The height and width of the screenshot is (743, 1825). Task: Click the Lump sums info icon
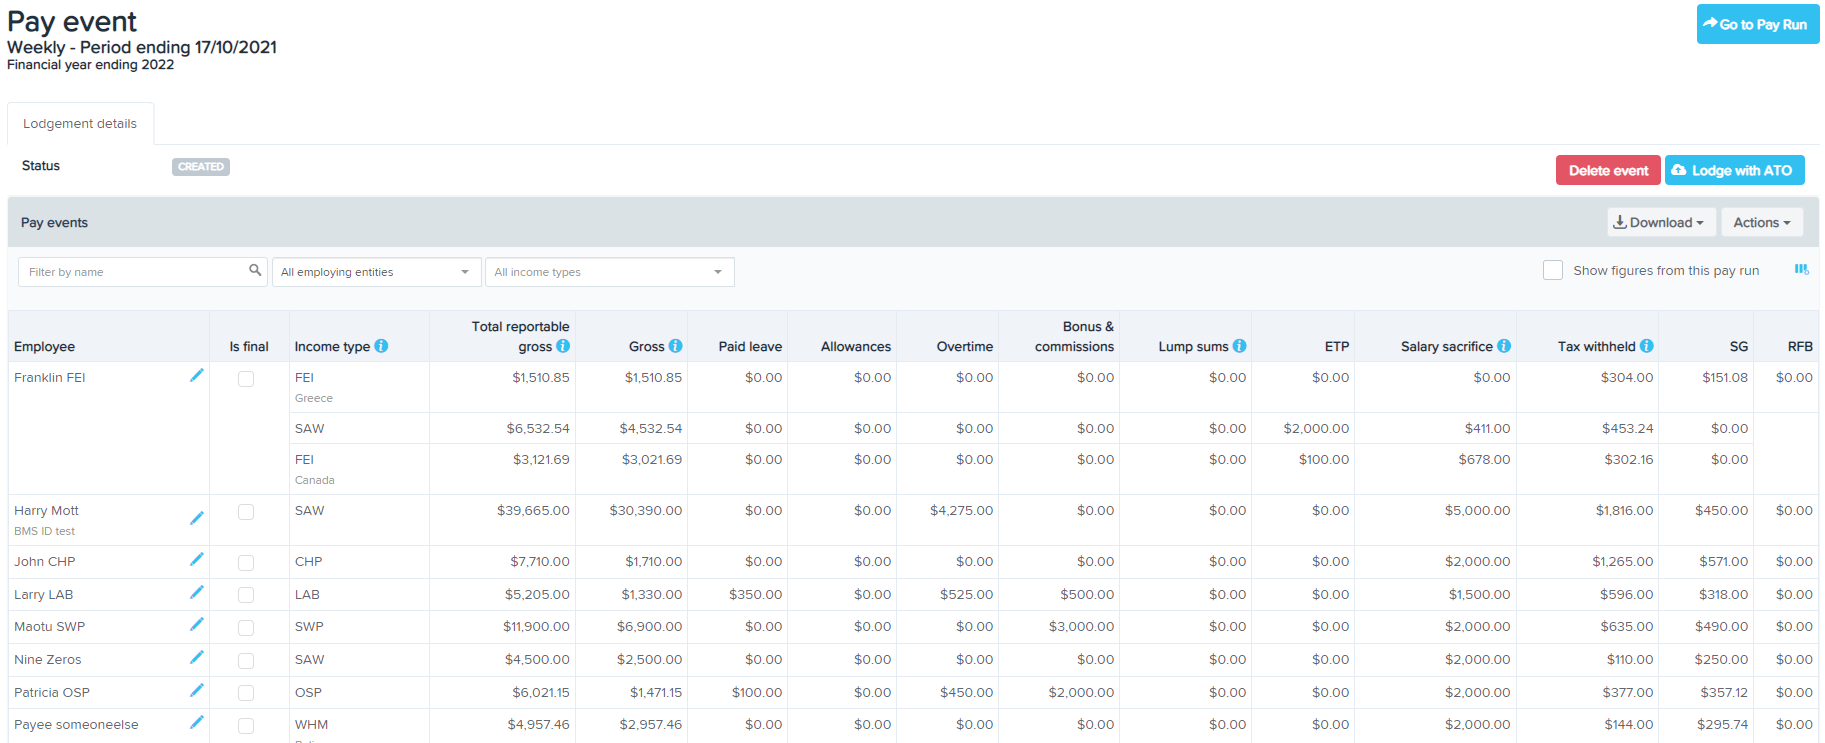1239,346
